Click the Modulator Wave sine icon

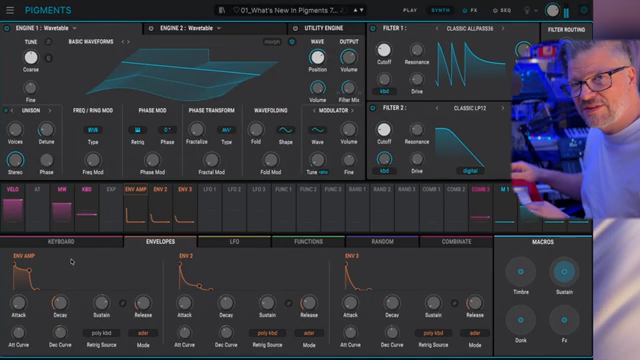point(318,130)
